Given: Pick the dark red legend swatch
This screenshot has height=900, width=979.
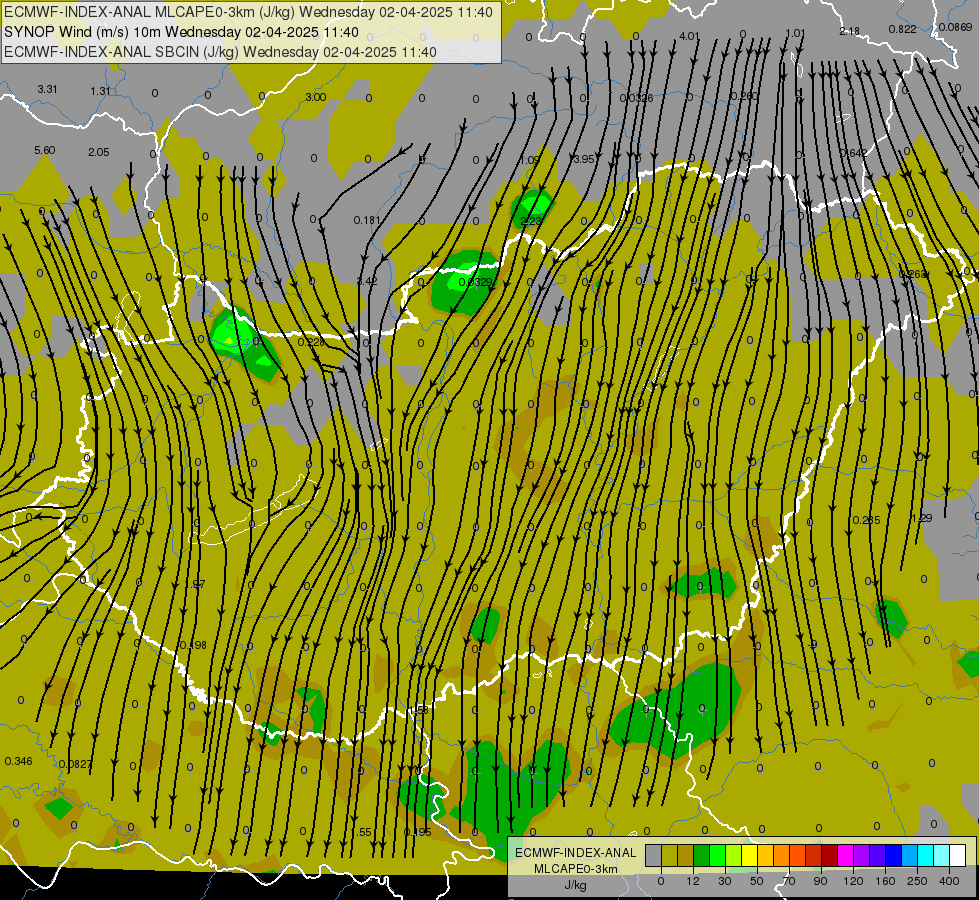Looking at the screenshot, I should [829, 855].
